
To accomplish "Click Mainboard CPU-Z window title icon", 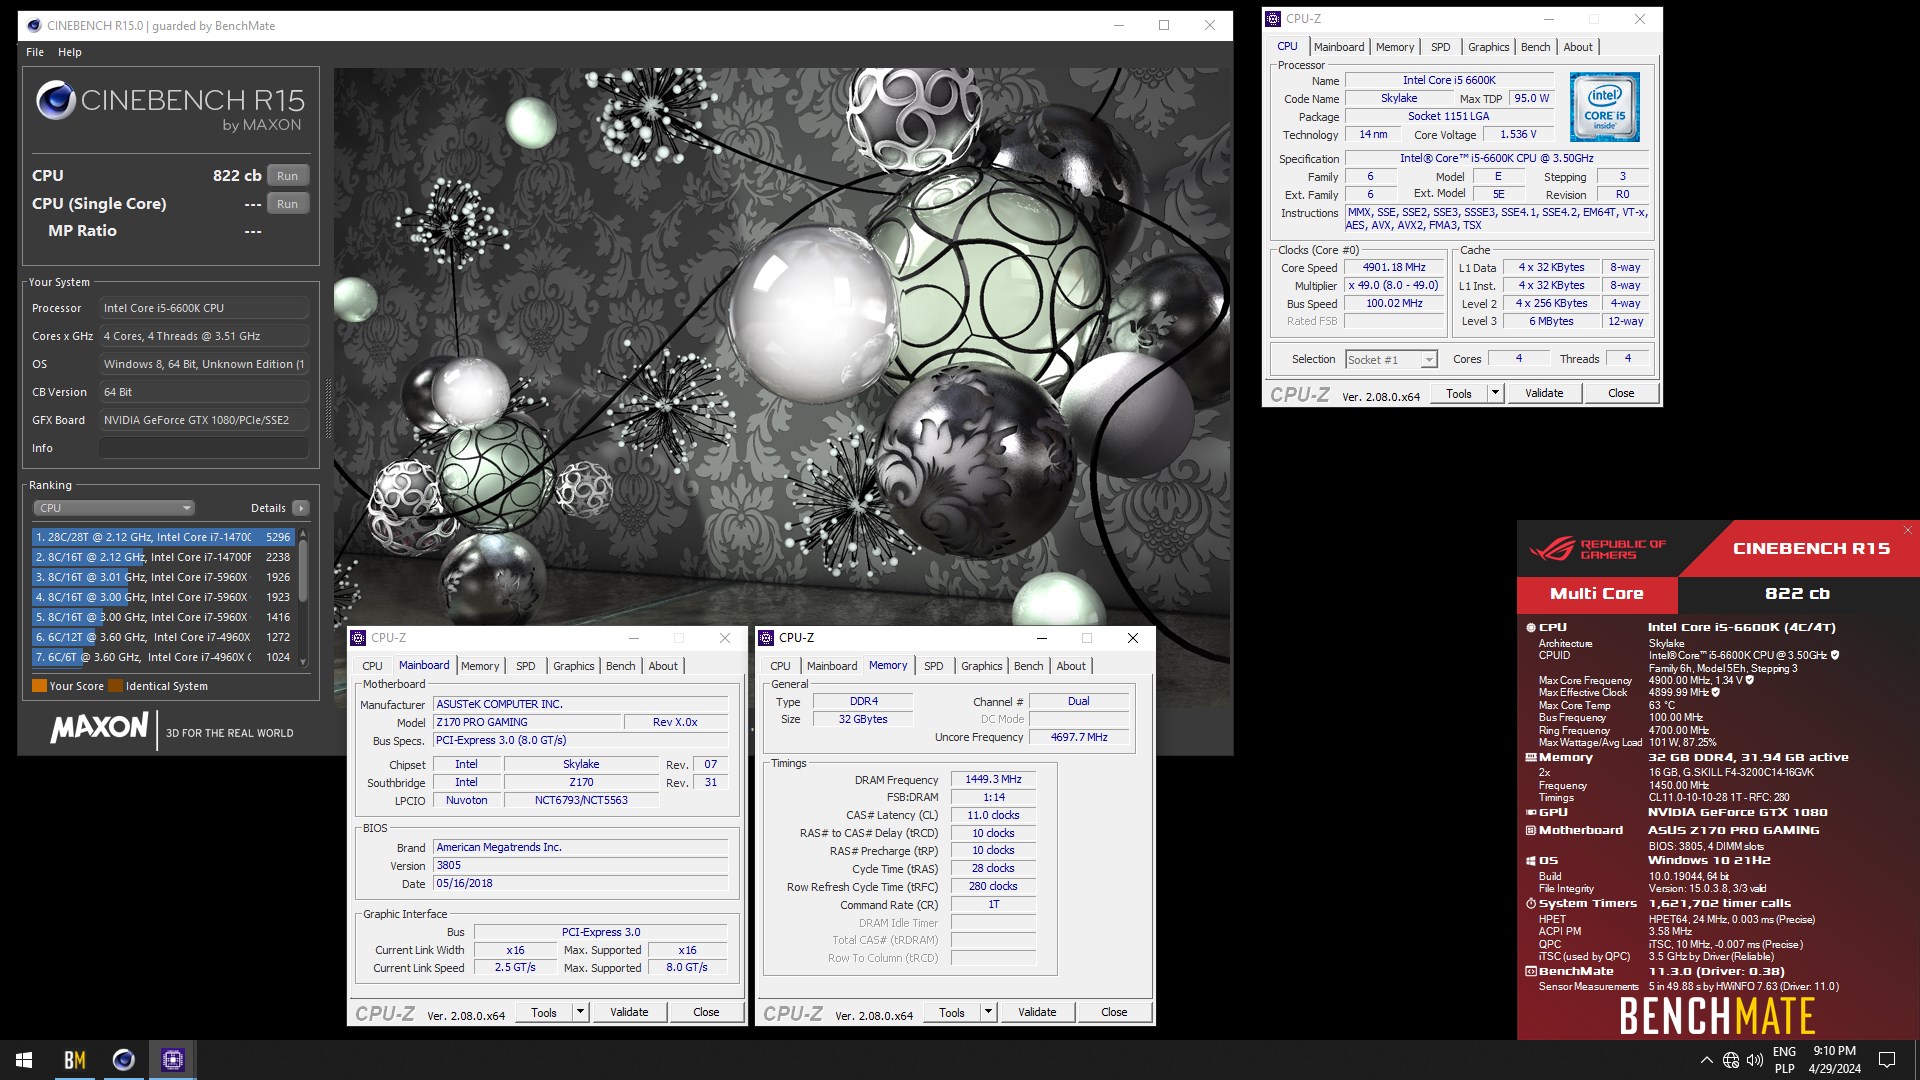I will [x=358, y=638].
